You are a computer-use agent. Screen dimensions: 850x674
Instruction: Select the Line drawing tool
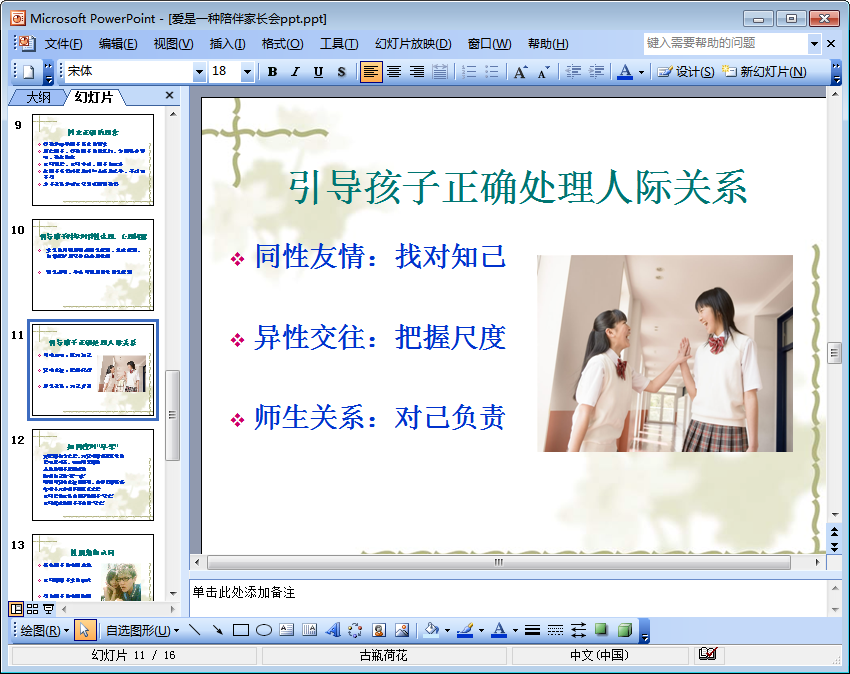(194, 630)
